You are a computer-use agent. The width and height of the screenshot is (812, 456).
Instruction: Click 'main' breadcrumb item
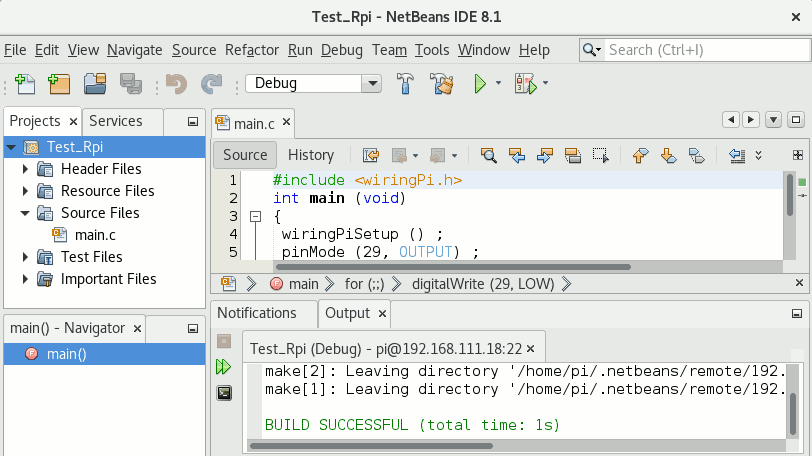click(303, 284)
